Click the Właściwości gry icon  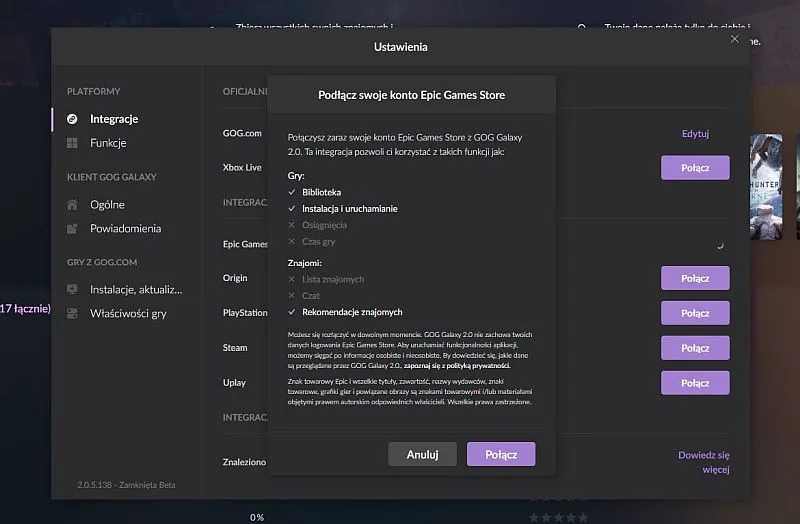pyautogui.click(x=72, y=313)
